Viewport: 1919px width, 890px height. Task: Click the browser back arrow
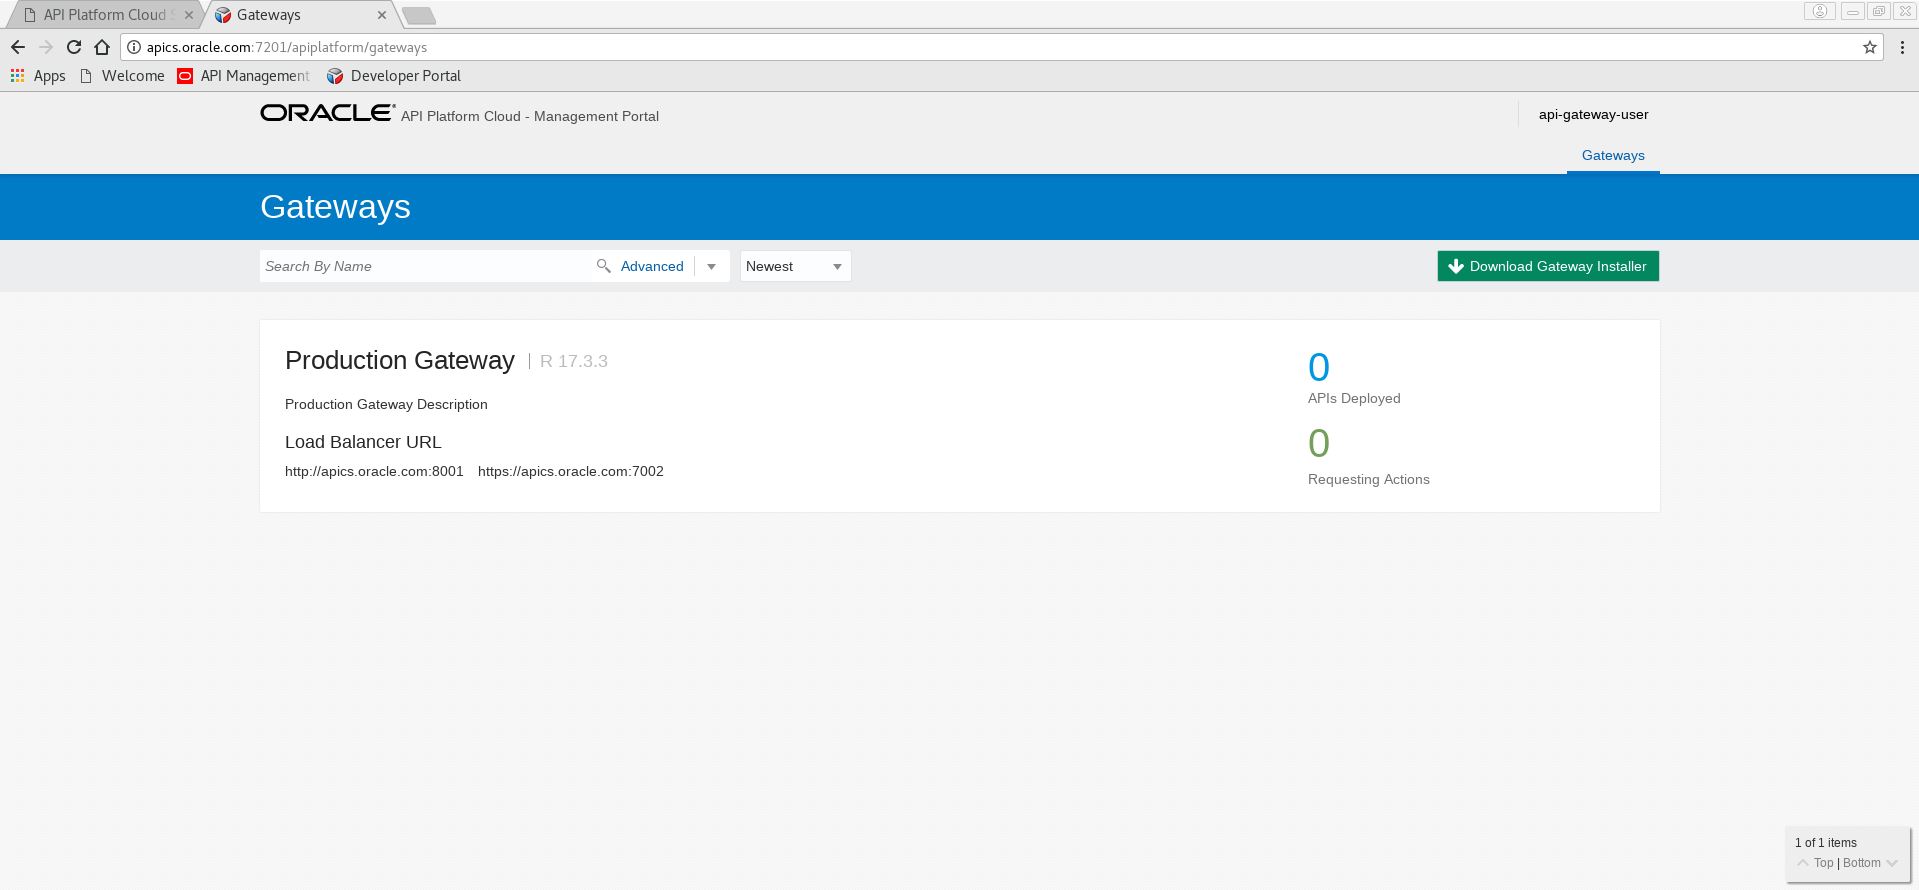[x=18, y=47]
